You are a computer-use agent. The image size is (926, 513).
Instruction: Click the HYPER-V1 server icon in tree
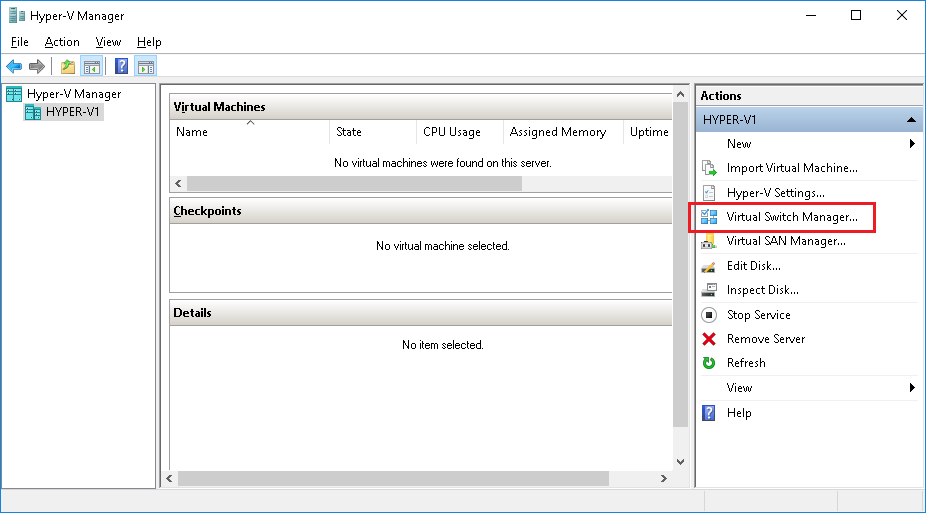[33, 112]
